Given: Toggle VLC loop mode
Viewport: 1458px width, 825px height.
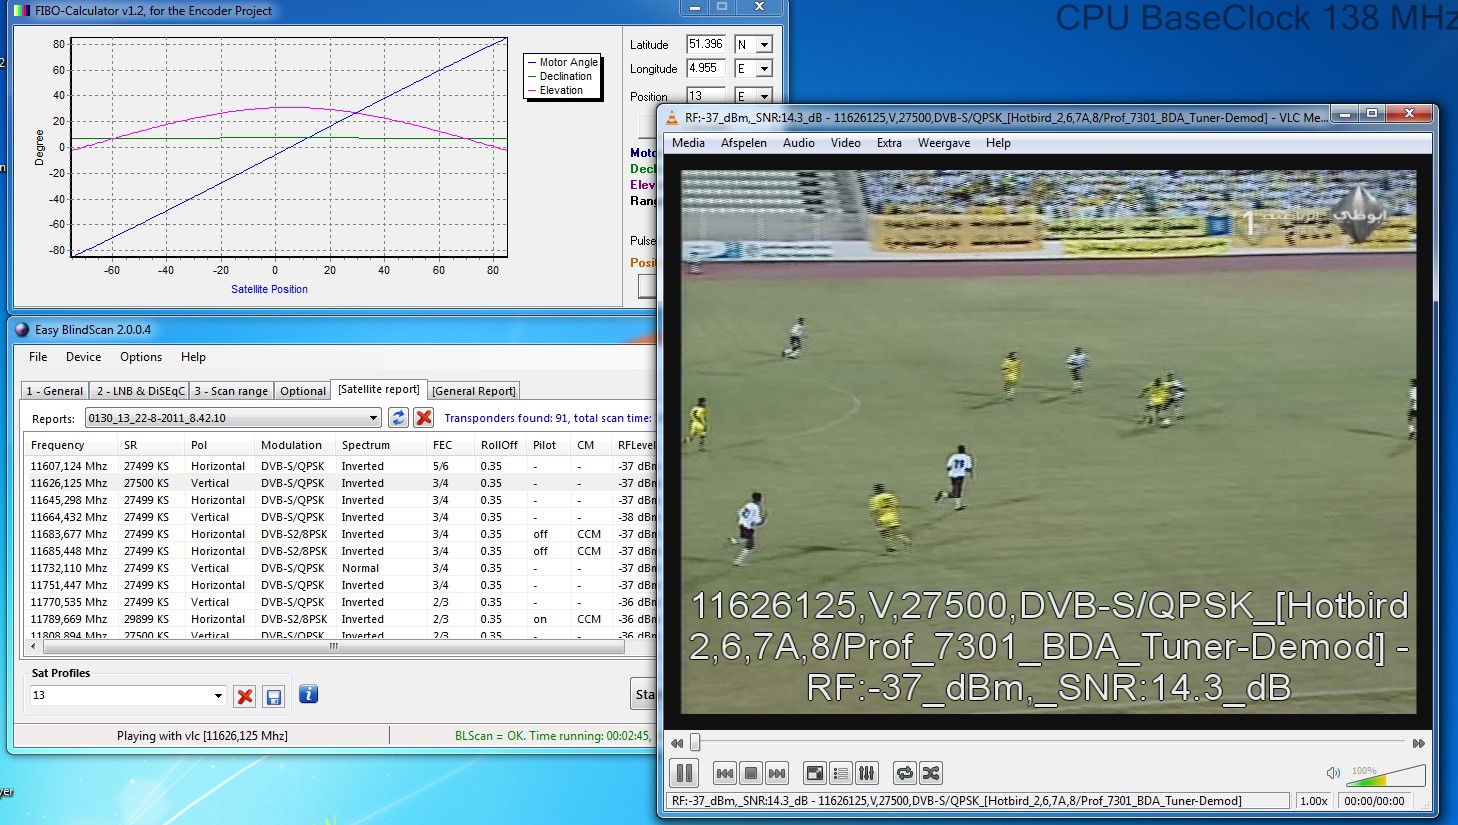Looking at the screenshot, I should click(x=905, y=773).
